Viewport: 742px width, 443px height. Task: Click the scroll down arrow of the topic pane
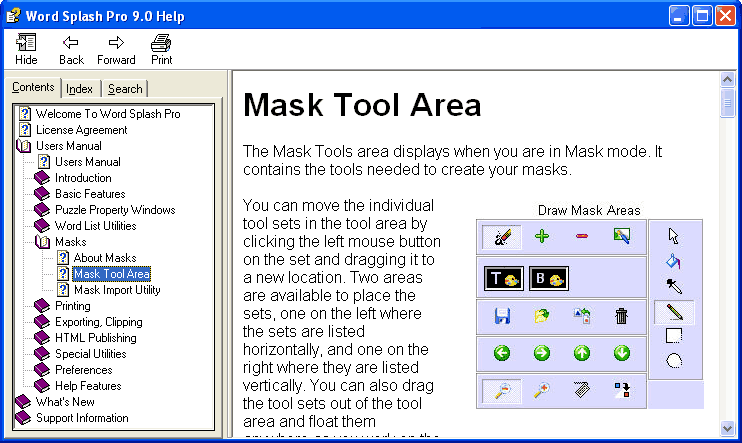[727, 429]
